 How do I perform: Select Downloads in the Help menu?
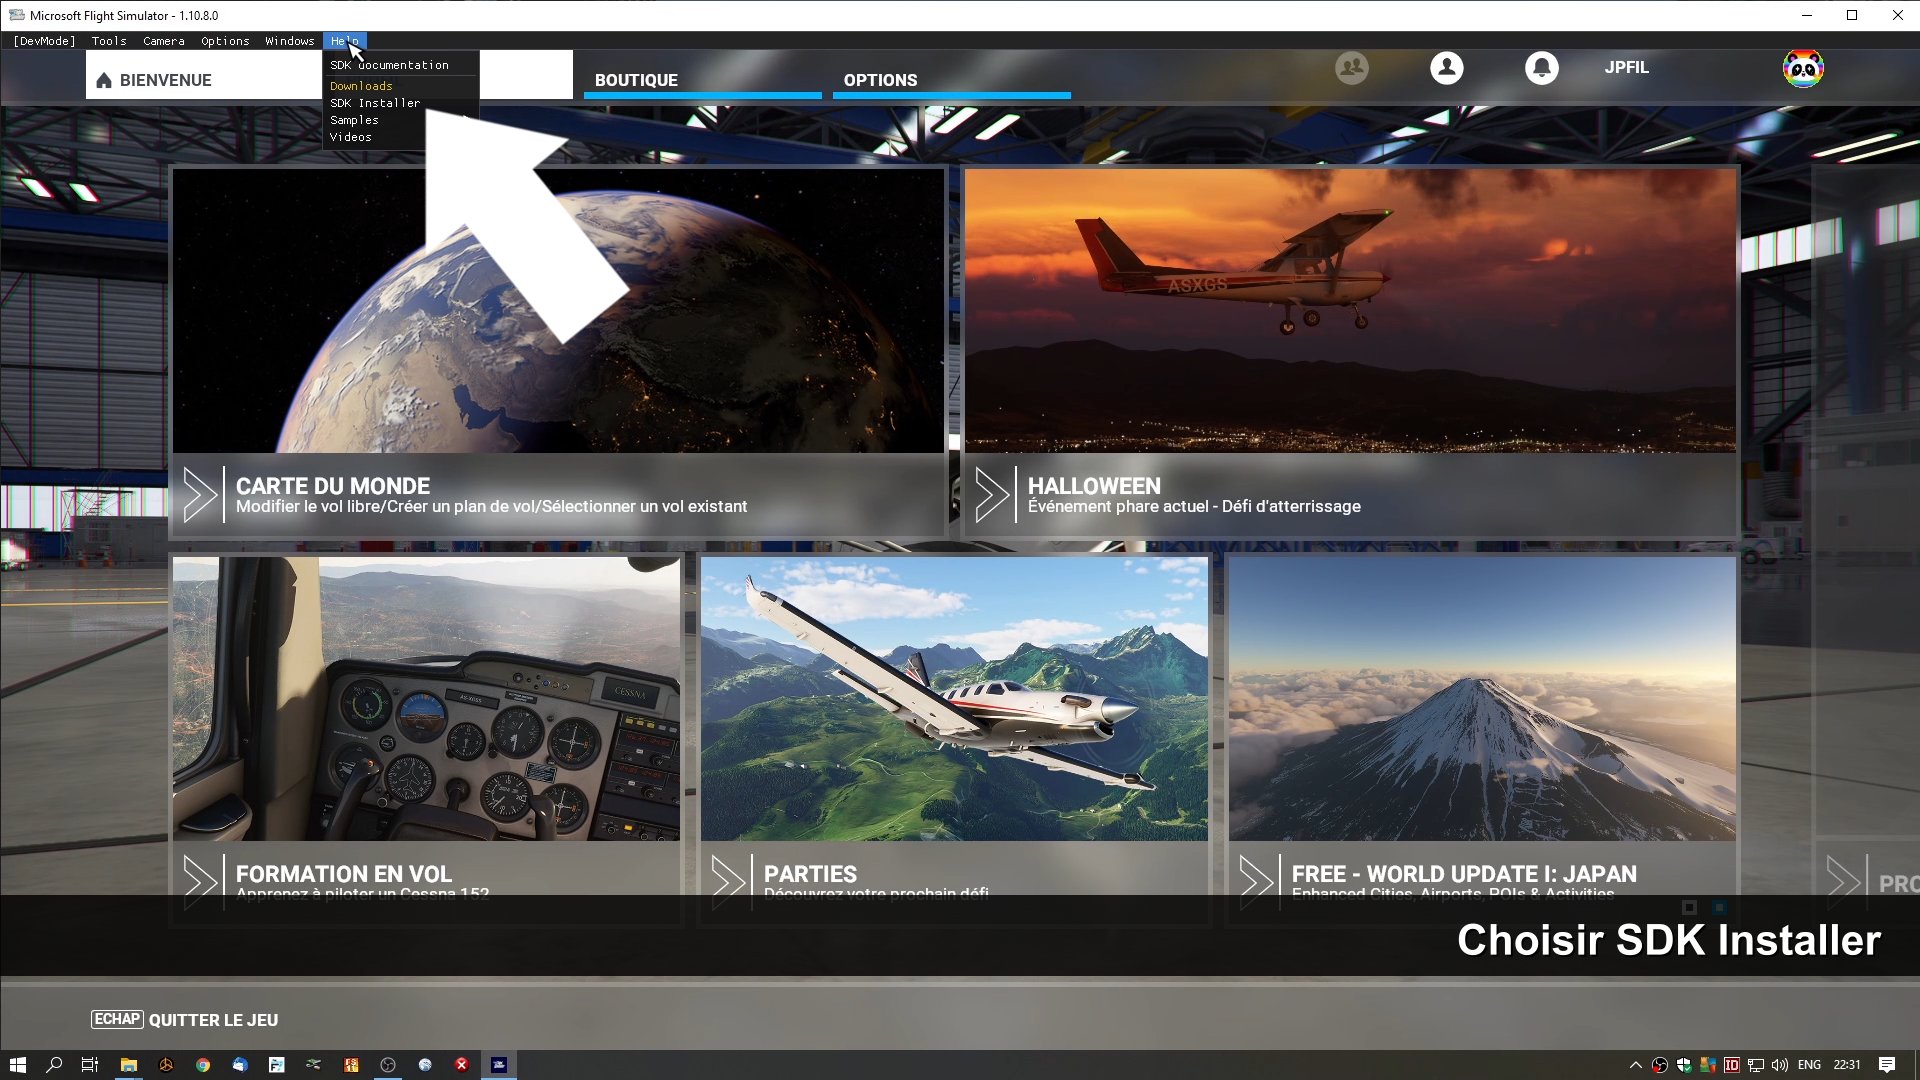point(361,86)
